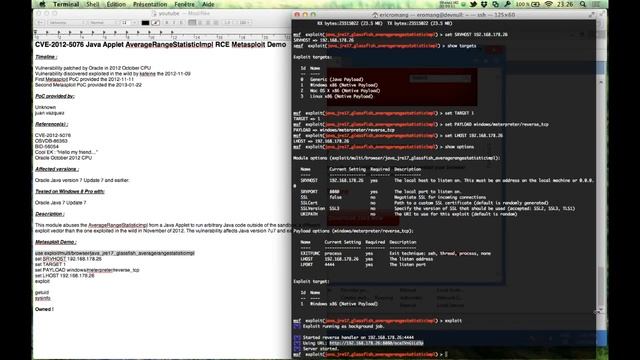Click the 'sysinfo' line in document

click(42, 298)
